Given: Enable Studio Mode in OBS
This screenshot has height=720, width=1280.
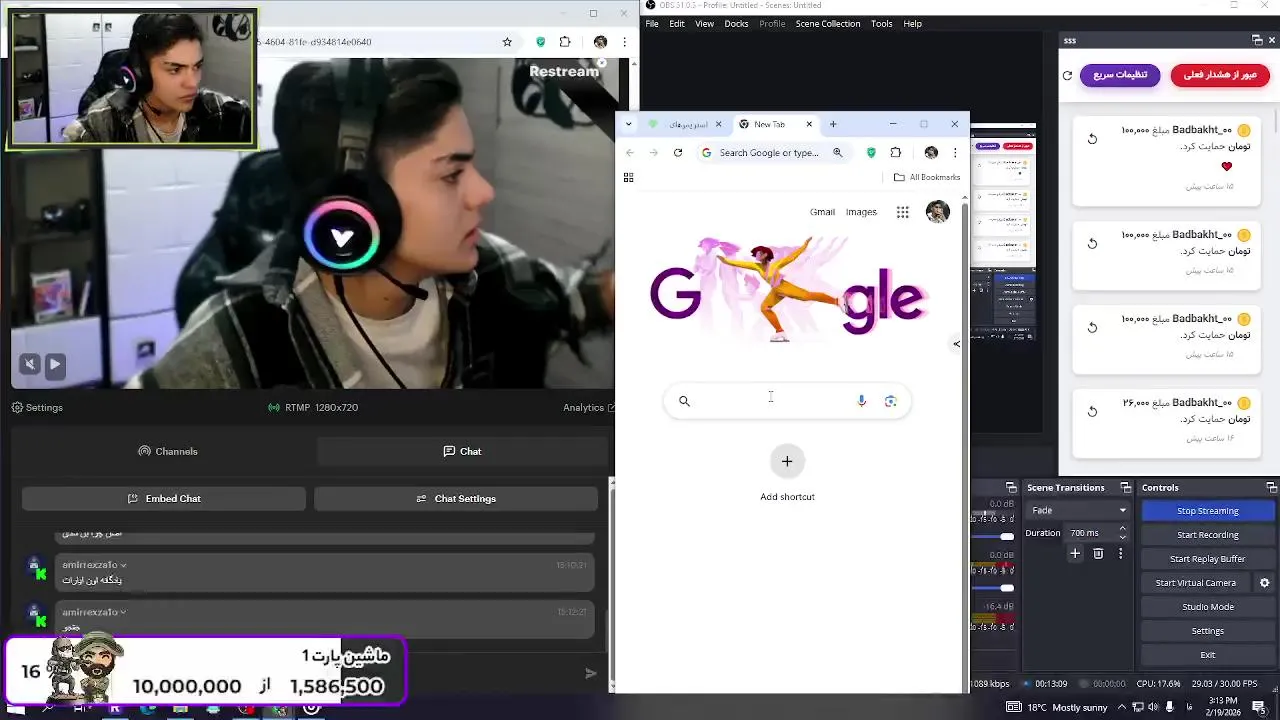Looking at the screenshot, I should (x=1208, y=607).
